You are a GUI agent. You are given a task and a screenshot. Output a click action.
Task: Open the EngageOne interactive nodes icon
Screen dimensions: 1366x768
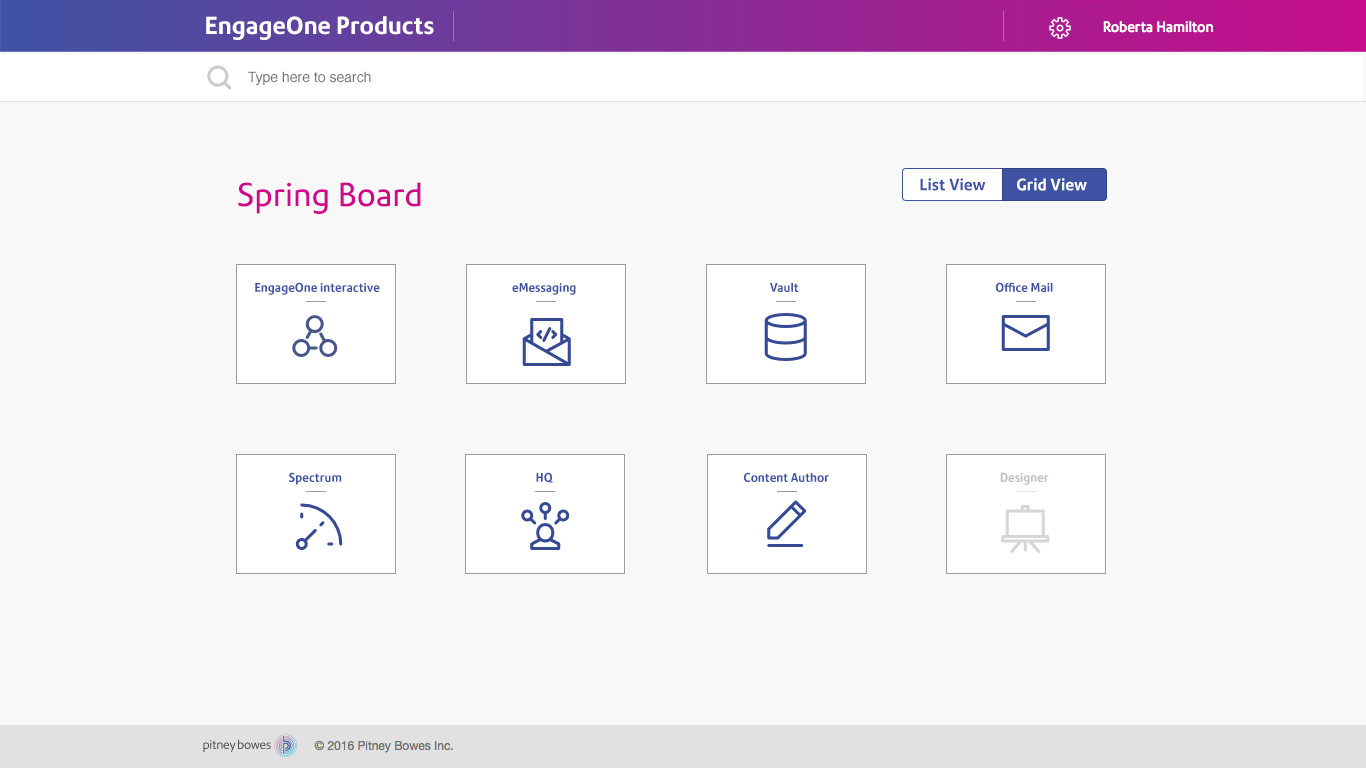(315, 337)
